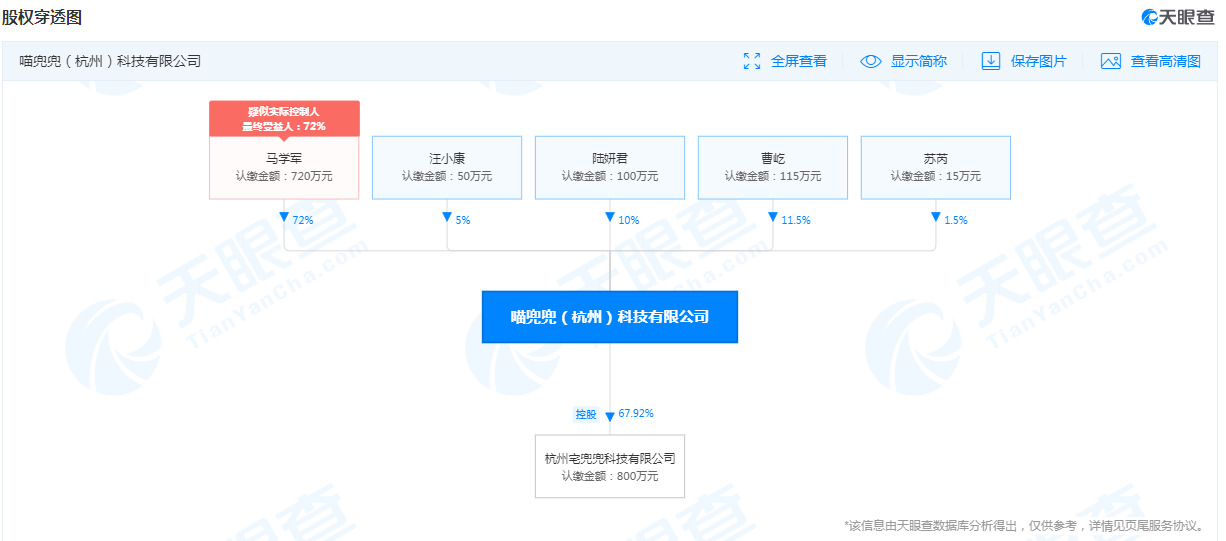Select shareholder node 马学军
The image size is (1226, 541).
click(x=284, y=167)
